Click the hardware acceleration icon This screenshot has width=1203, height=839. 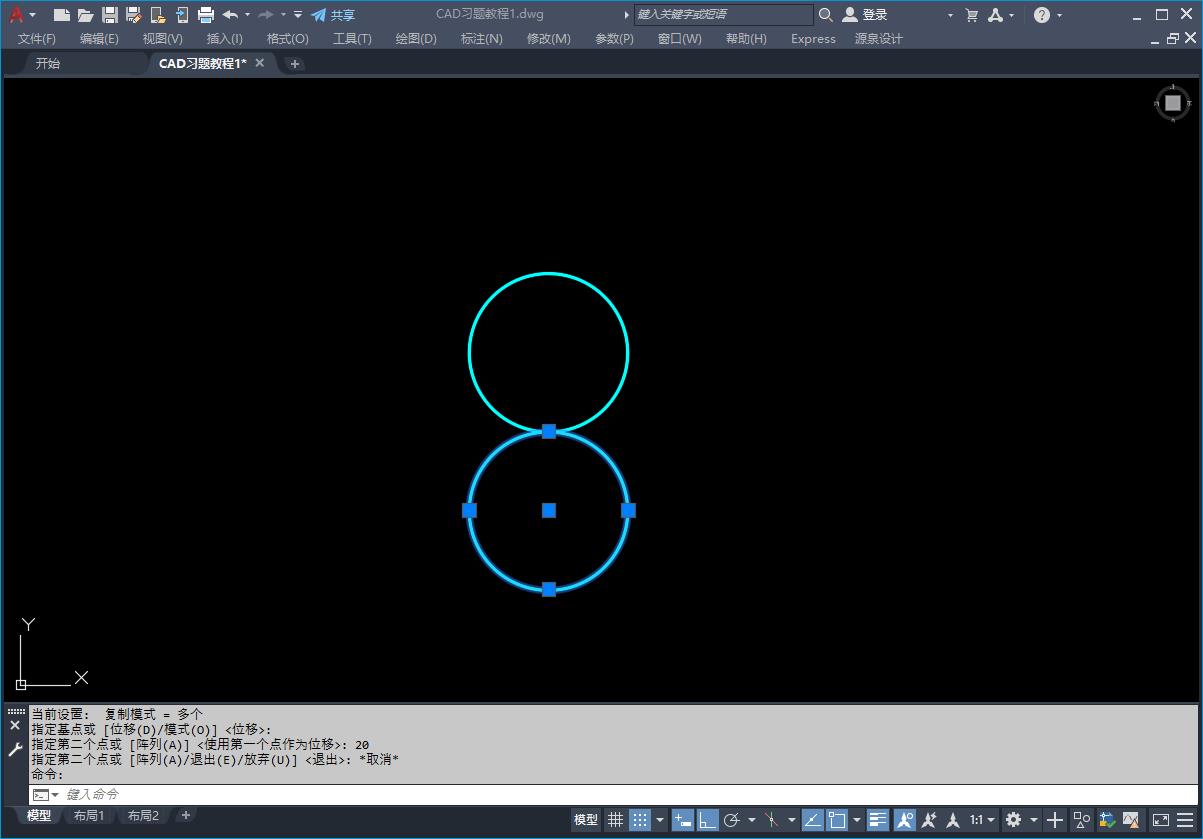tap(1107, 820)
